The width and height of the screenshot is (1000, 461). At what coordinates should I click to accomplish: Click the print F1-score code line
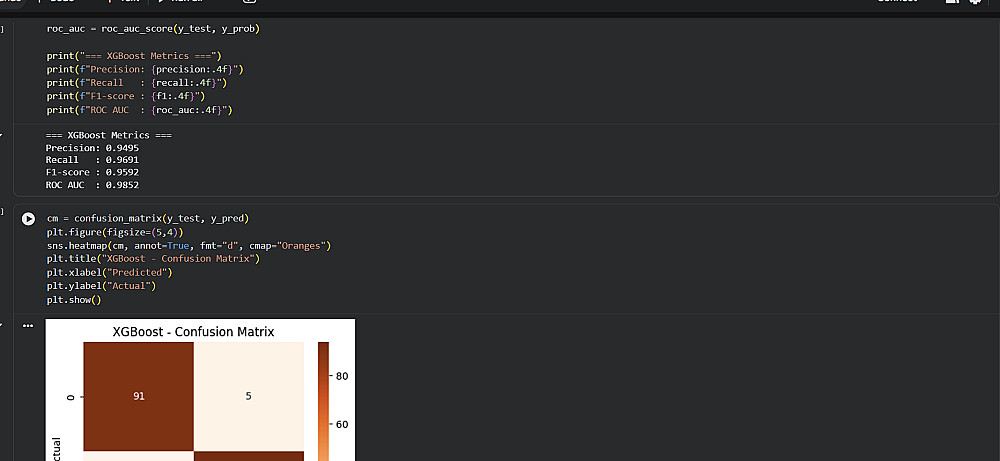click(126, 96)
